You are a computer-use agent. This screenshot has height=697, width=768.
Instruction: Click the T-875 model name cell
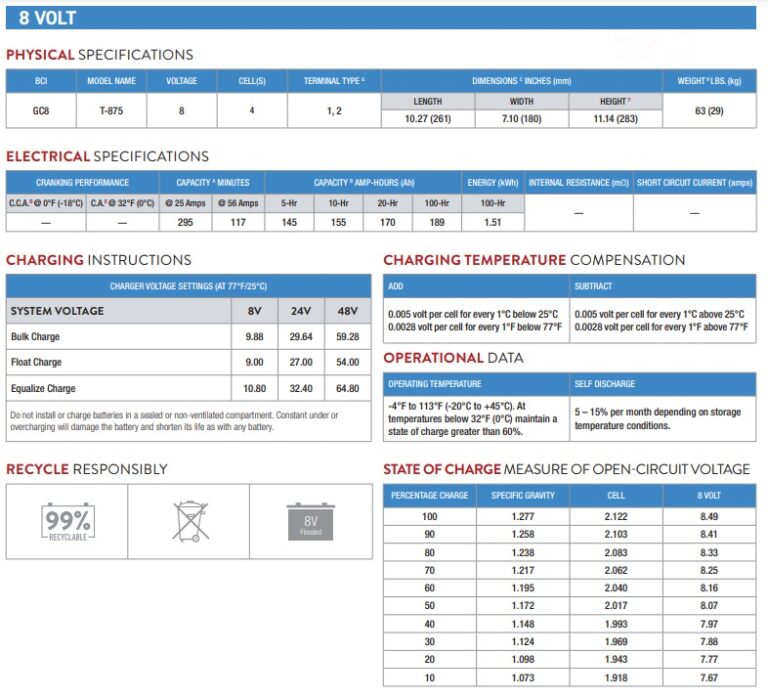point(111,111)
